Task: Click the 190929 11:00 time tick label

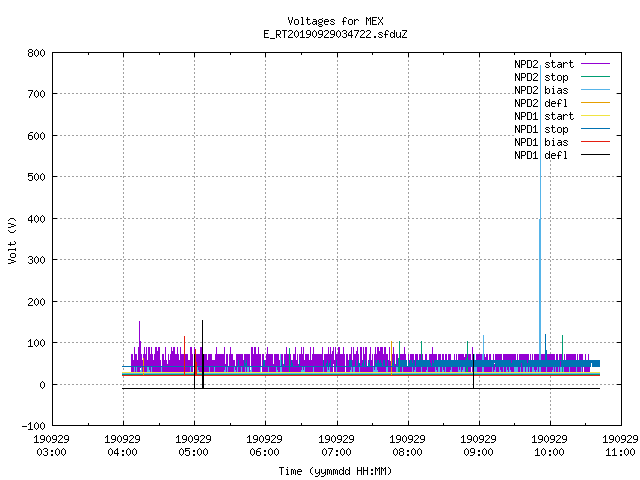Action: click(x=620, y=446)
